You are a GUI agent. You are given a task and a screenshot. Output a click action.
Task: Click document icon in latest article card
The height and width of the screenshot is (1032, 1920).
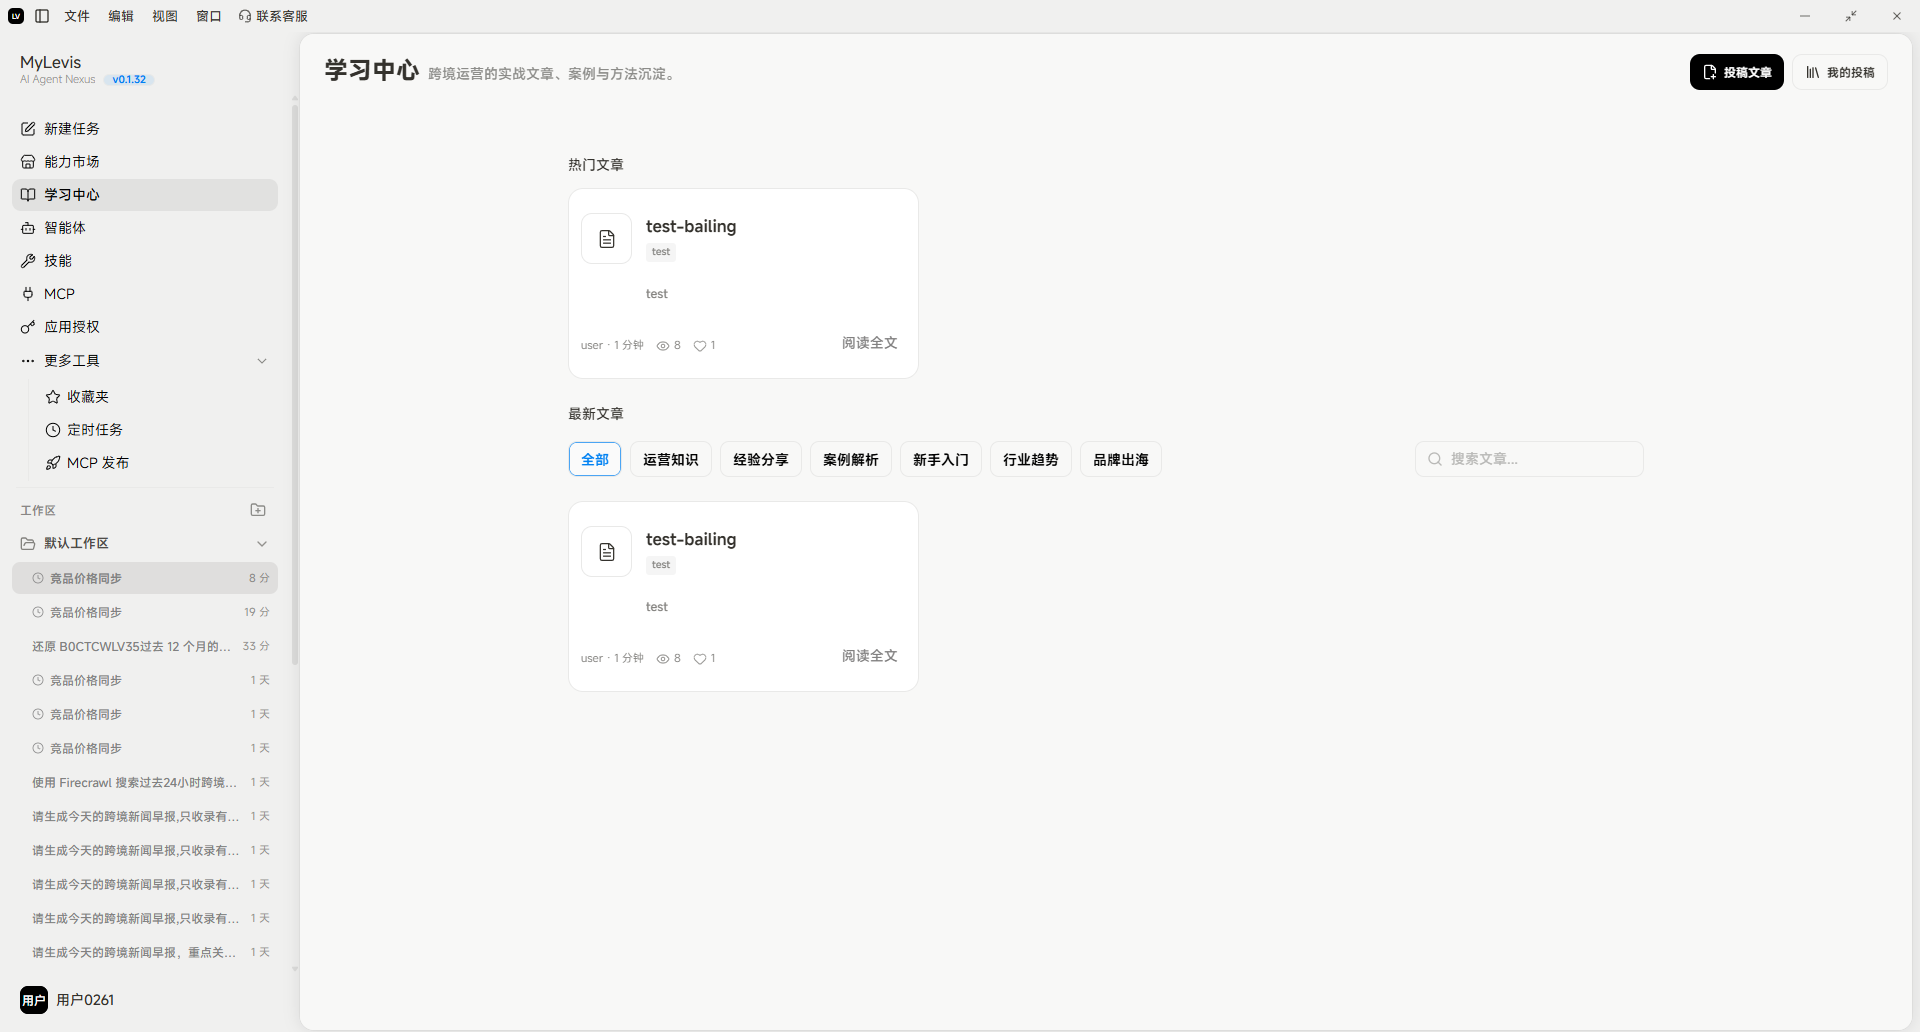(x=607, y=552)
